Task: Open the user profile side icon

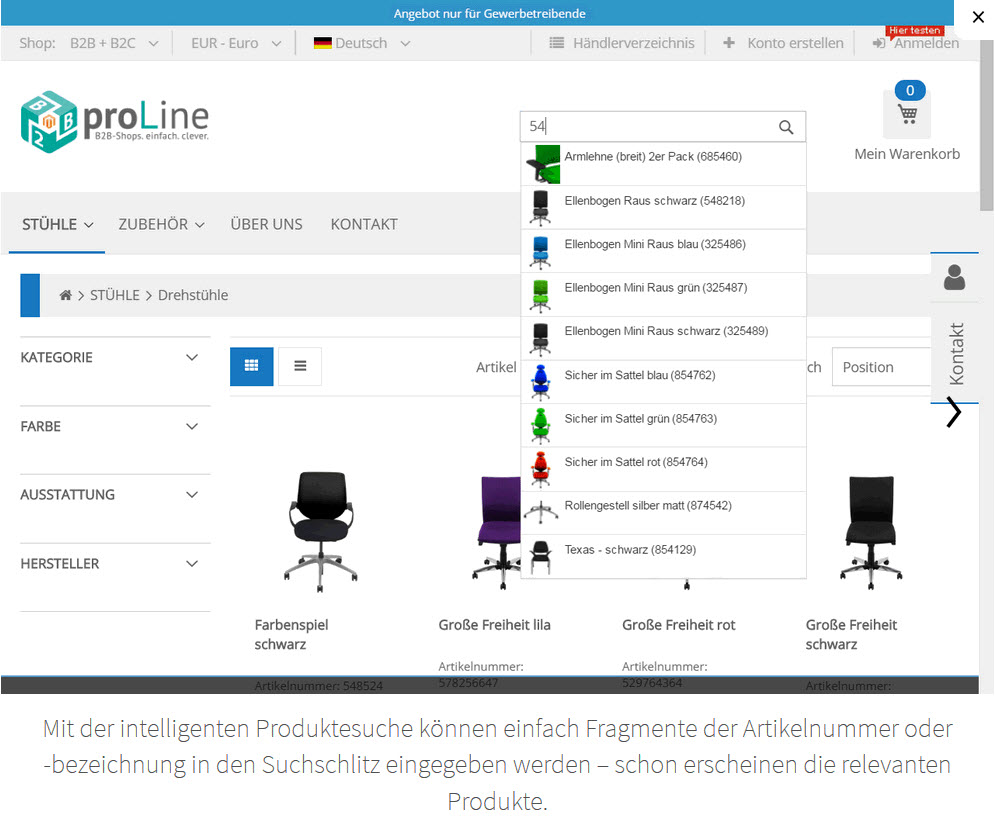Action: pyautogui.click(x=954, y=278)
